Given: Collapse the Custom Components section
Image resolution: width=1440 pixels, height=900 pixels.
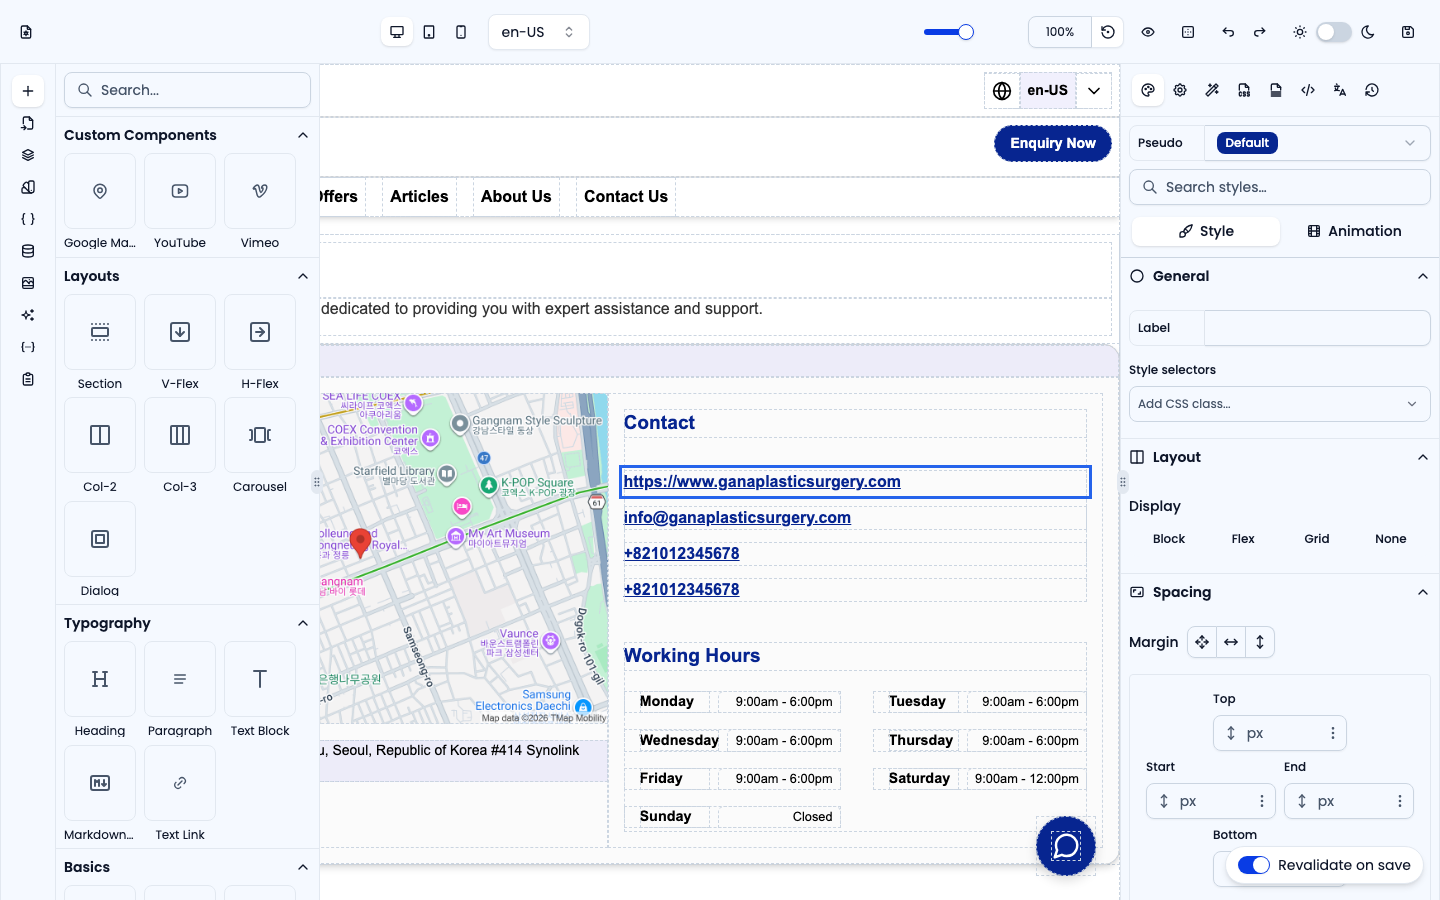Looking at the screenshot, I should [303, 135].
